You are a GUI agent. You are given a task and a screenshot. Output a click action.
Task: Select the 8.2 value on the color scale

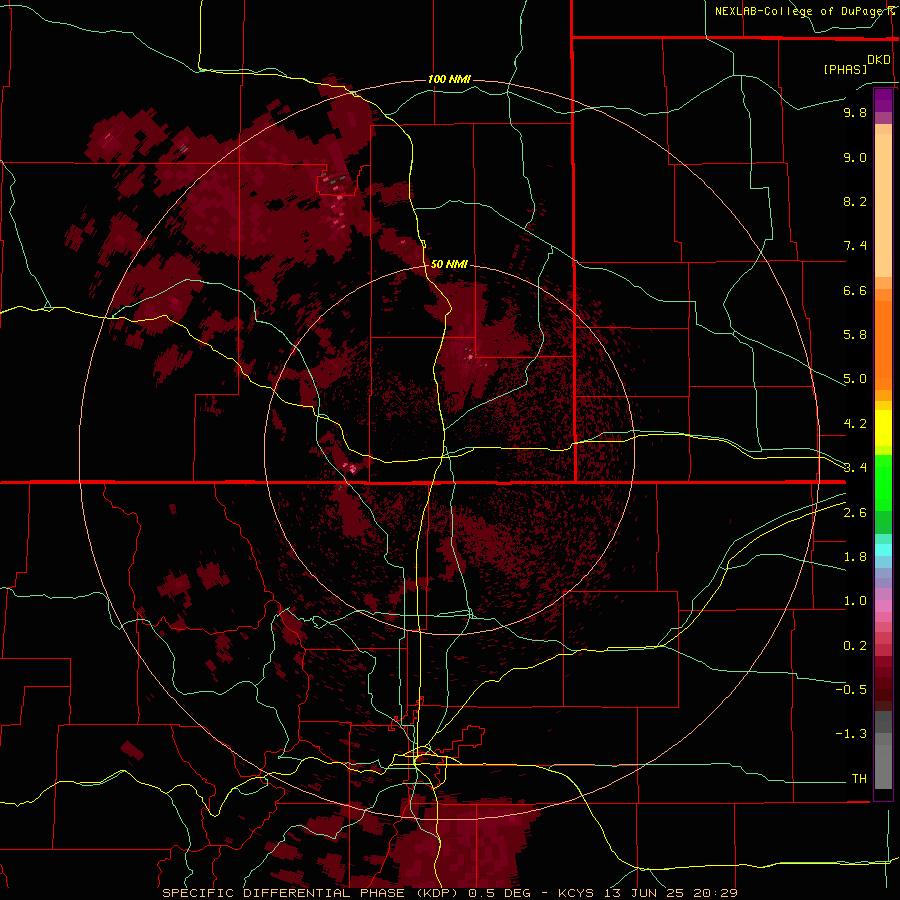click(855, 201)
